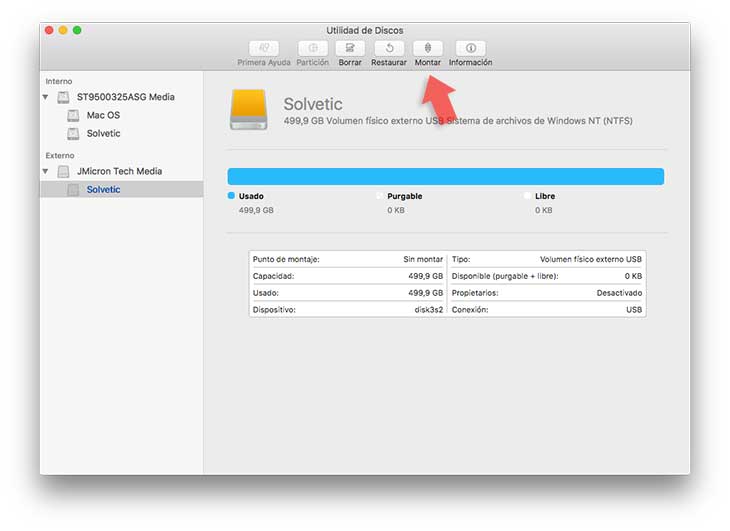Image resolution: width=730 pixels, height=531 pixels.
Task: Click the Disponible (purgable + libre) label
Action: click(x=505, y=276)
